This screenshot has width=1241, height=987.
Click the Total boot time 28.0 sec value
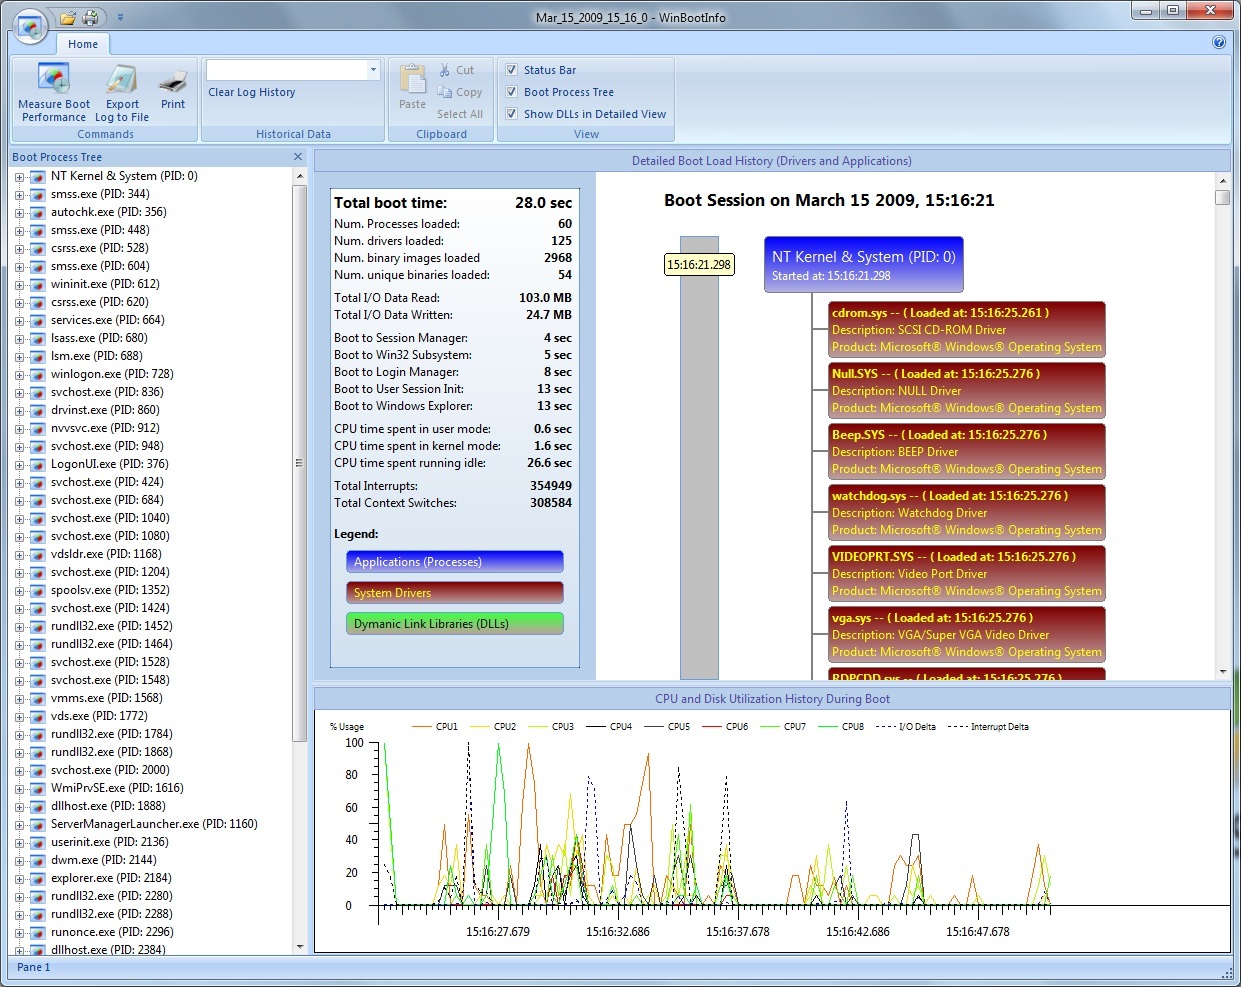[x=544, y=203]
